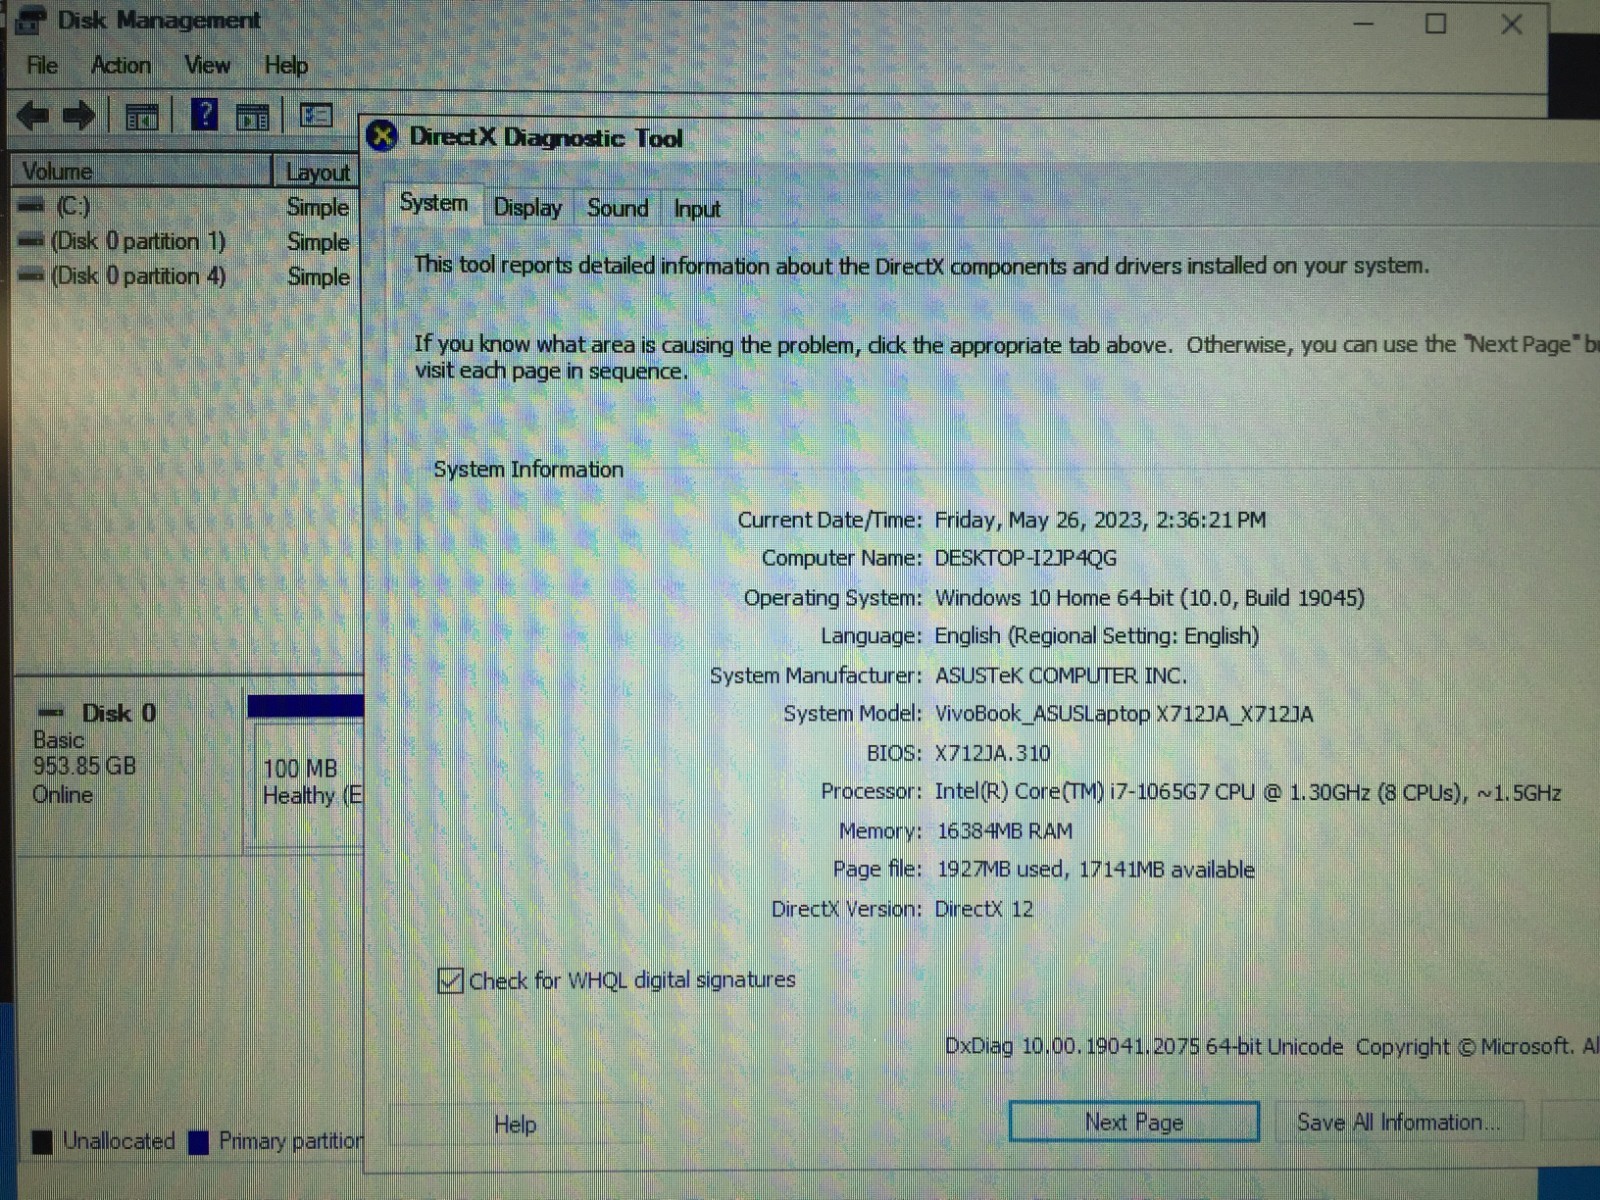
Task: Maximize the Disk Management window
Action: pos(1436,23)
